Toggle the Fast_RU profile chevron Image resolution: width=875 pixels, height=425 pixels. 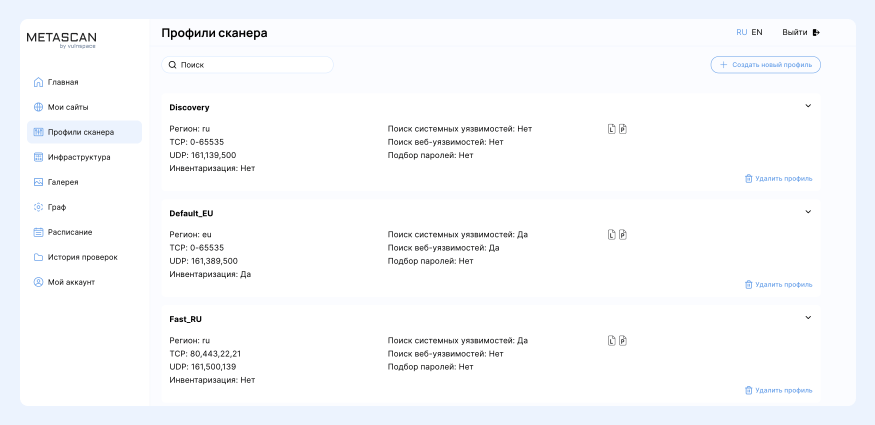click(x=807, y=317)
